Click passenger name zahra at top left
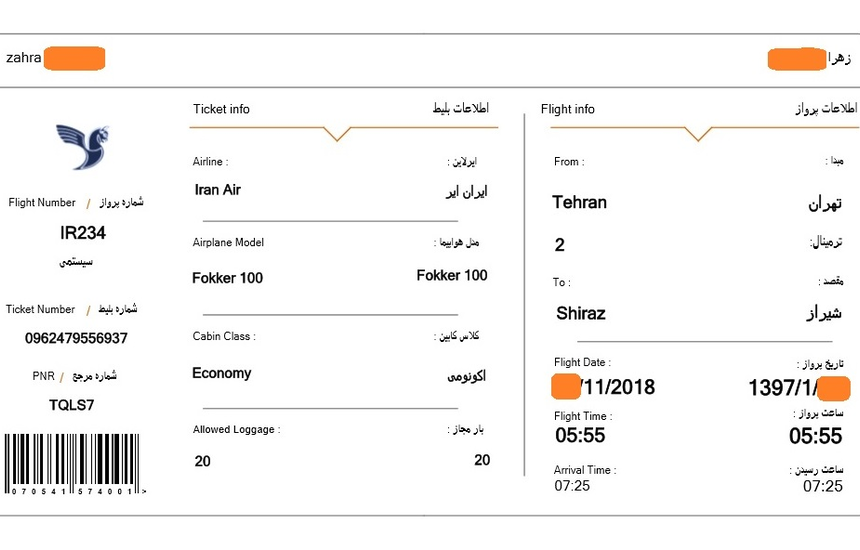 click(24, 58)
